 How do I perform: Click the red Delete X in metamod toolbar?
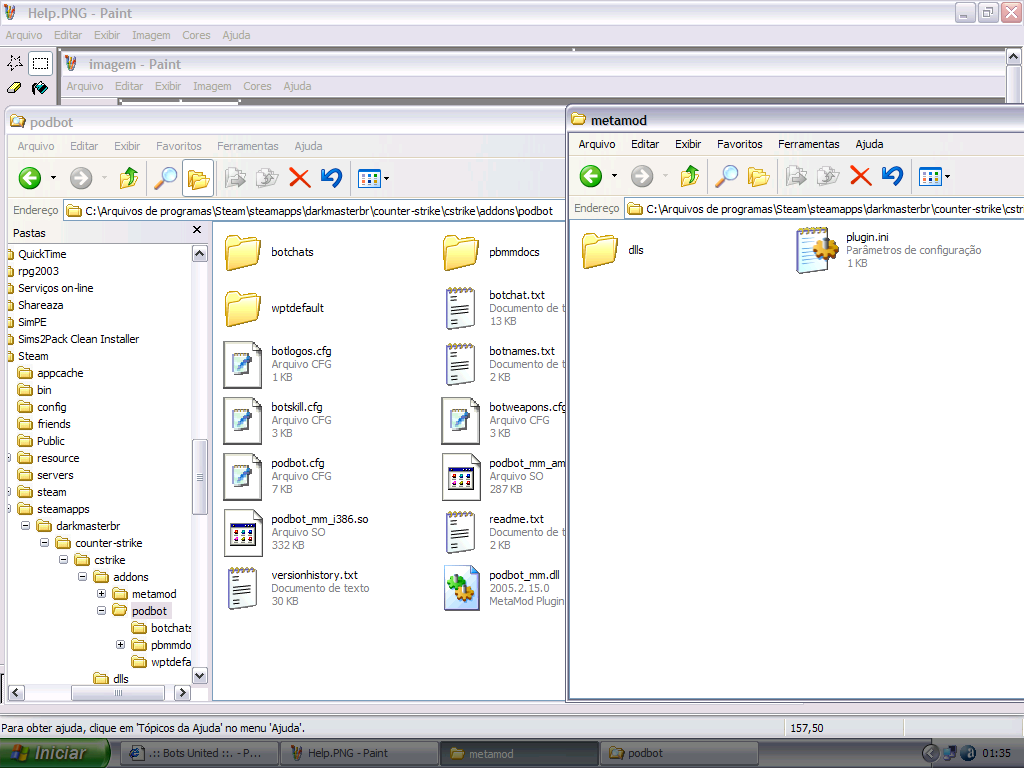(x=861, y=176)
